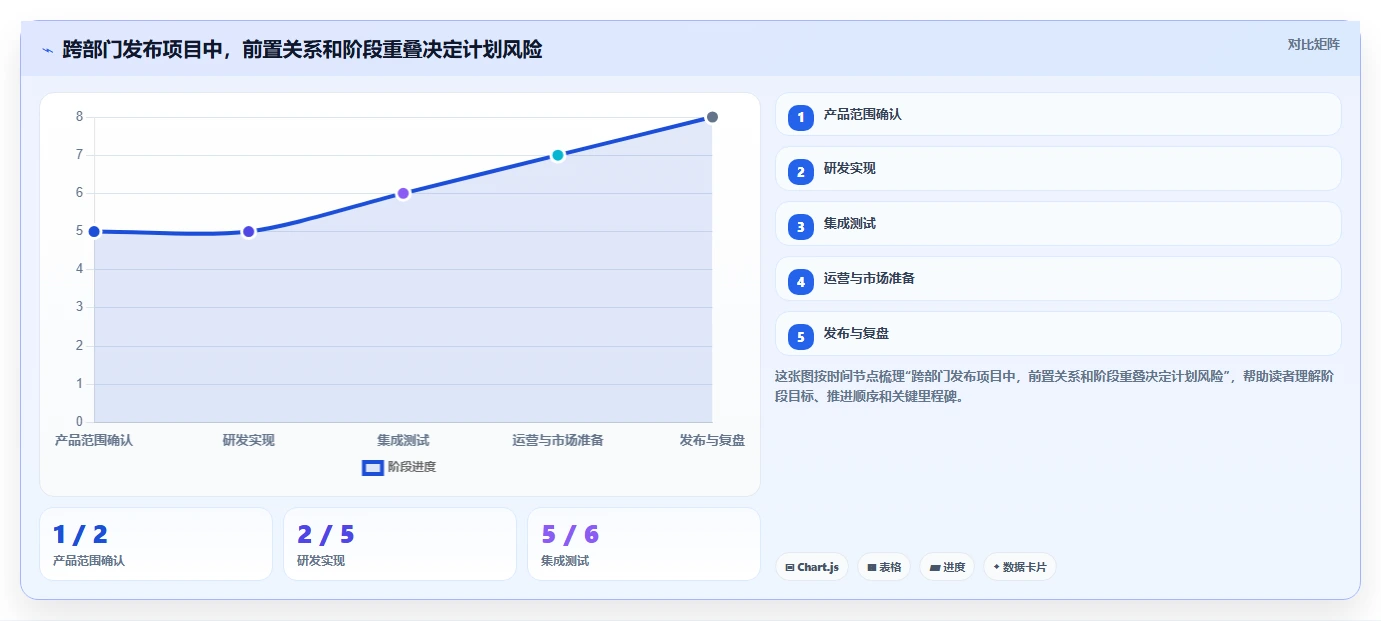Click the chart data point for 产品范围确认
This screenshot has width=1381, height=621.
[94, 232]
